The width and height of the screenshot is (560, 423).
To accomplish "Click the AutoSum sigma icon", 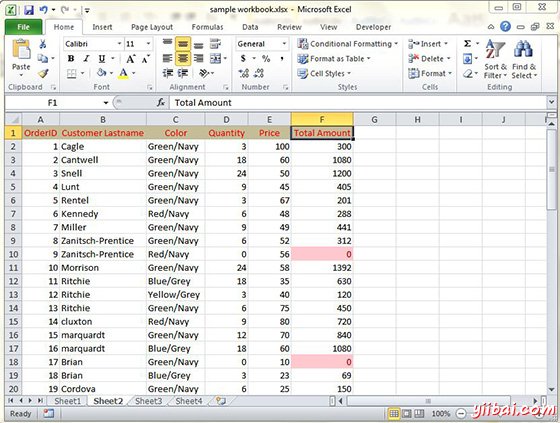I will click(467, 44).
